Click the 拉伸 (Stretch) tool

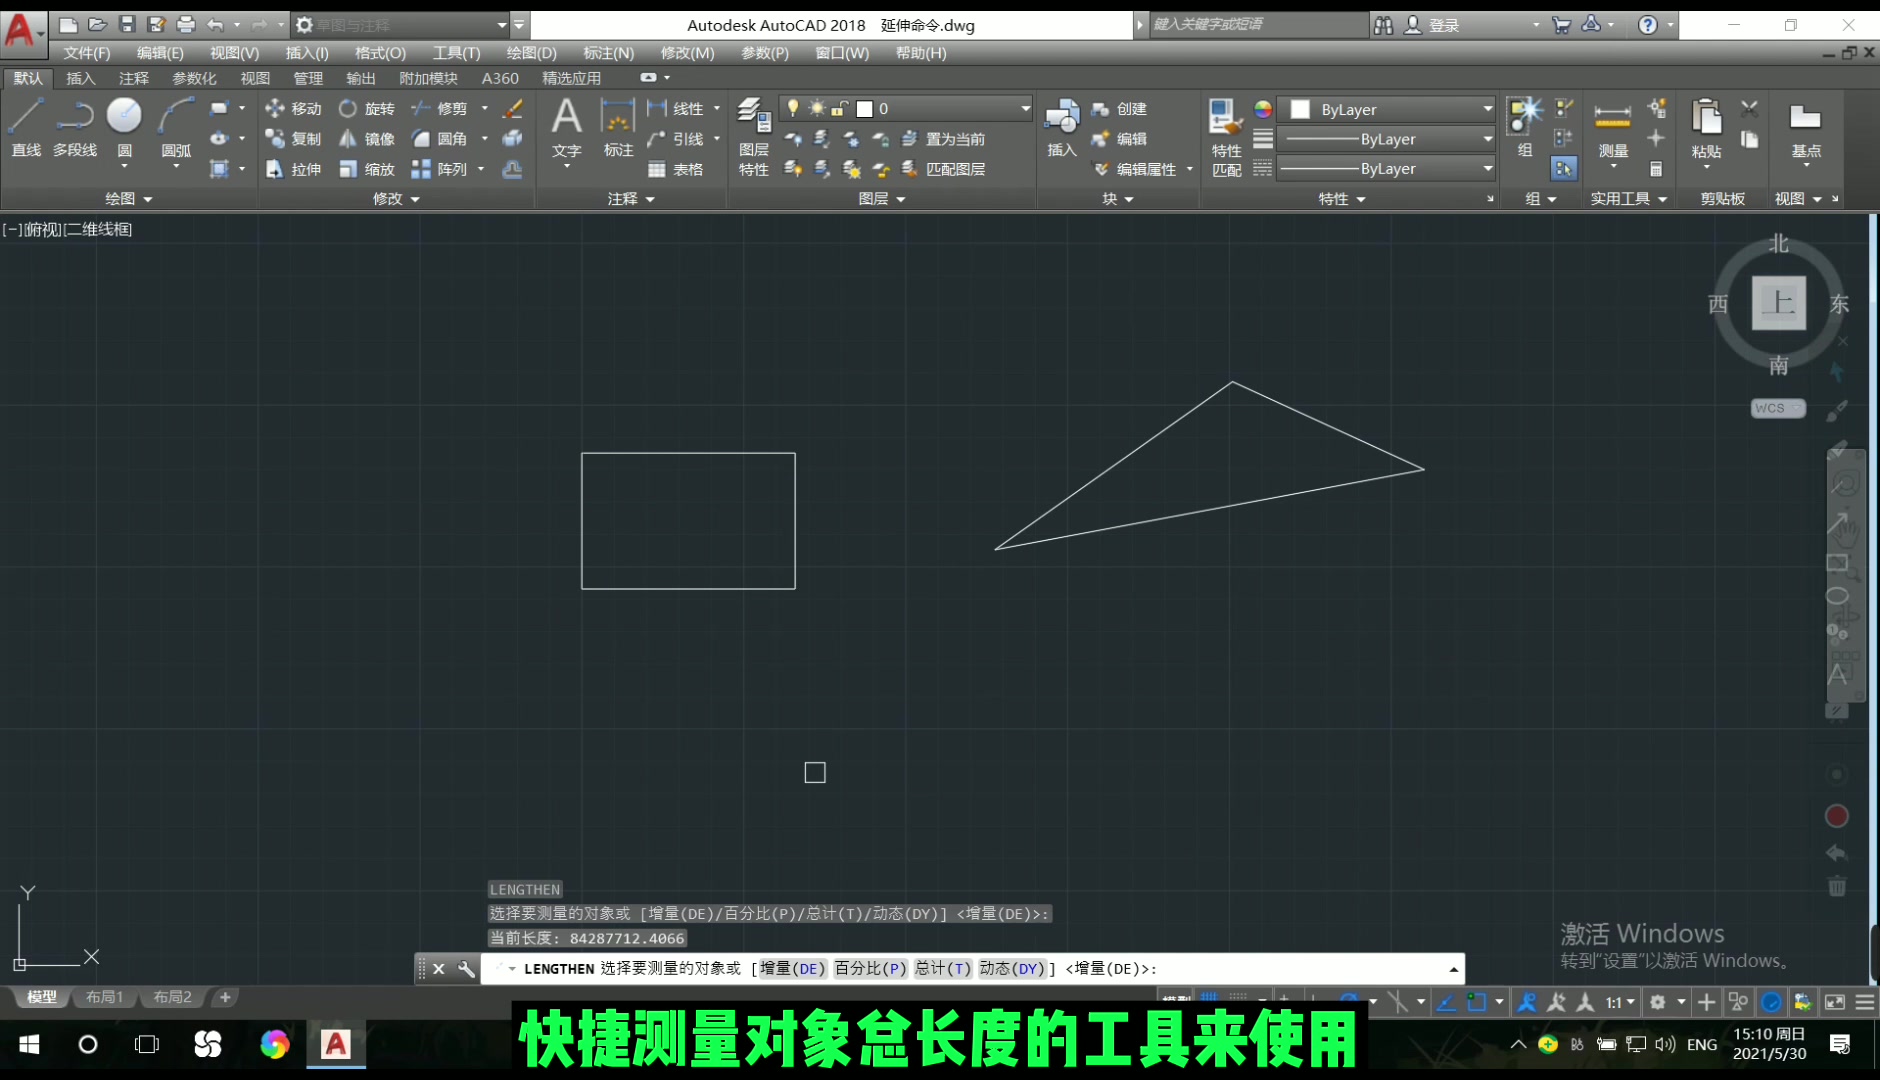[293, 169]
